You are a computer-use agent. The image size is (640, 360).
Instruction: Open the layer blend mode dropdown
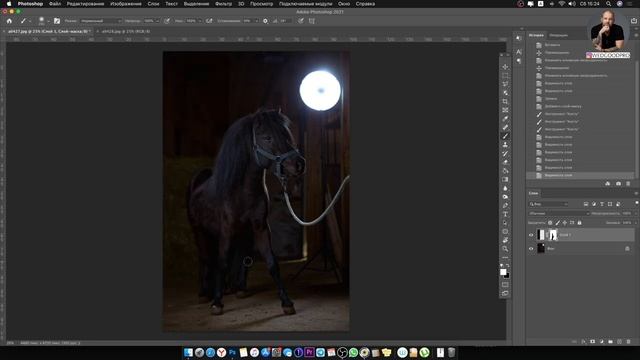tap(559, 213)
